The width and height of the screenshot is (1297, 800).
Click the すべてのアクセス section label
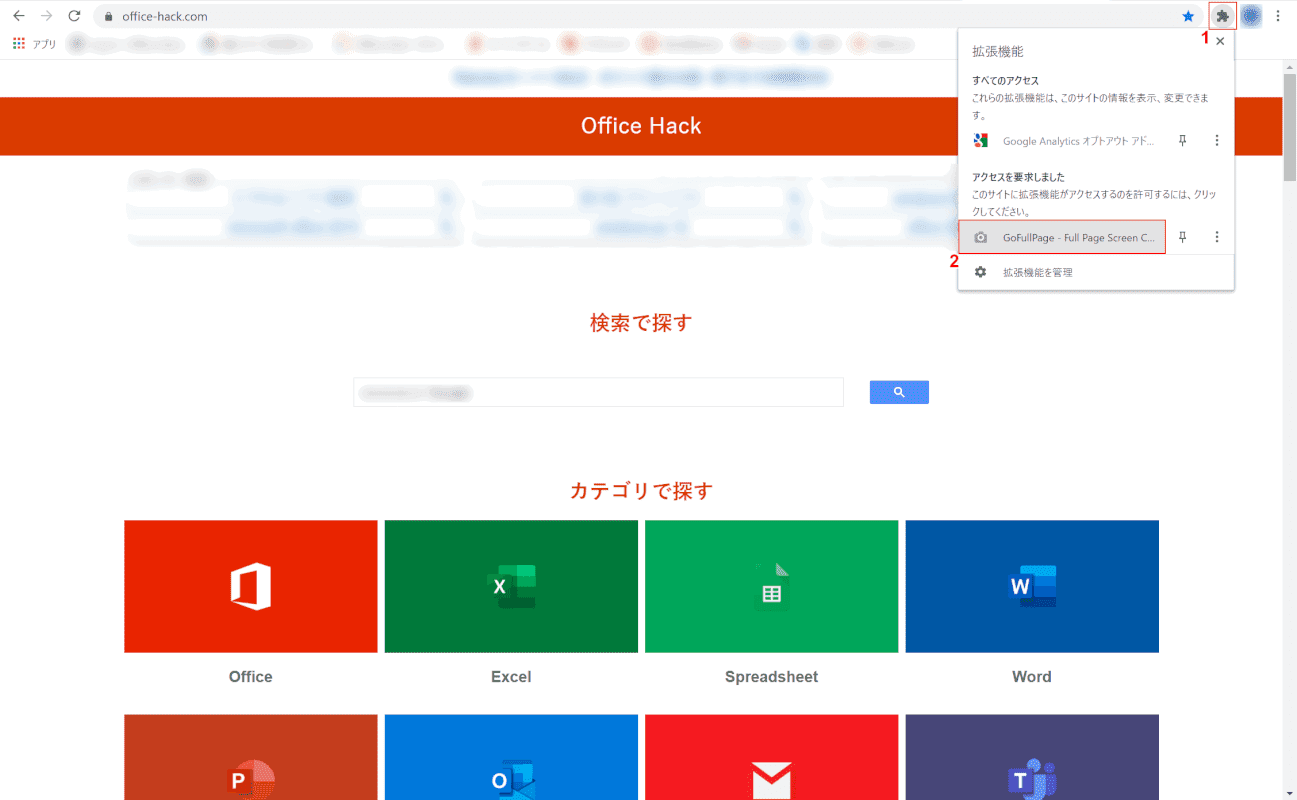tap(1006, 81)
